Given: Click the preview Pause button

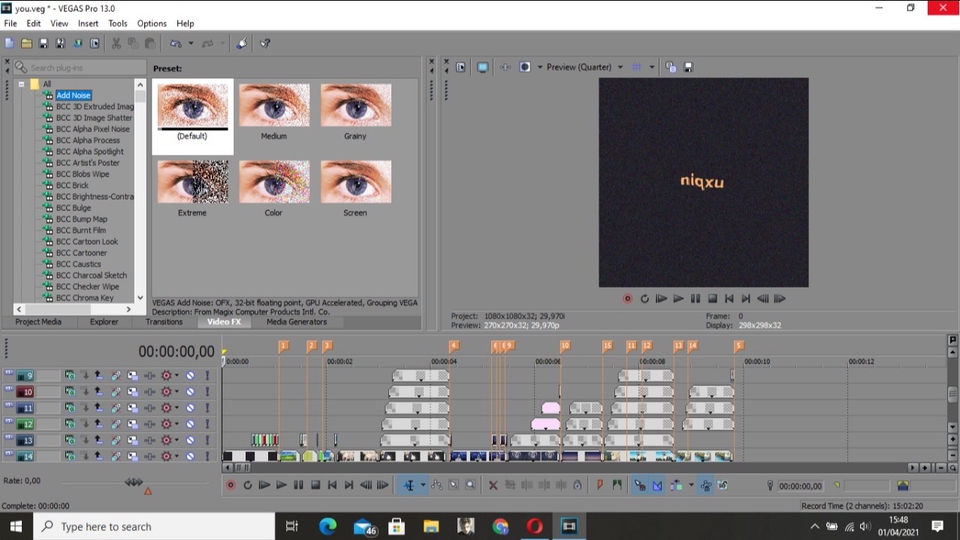Looking at the screenshot, I should 696,299.
